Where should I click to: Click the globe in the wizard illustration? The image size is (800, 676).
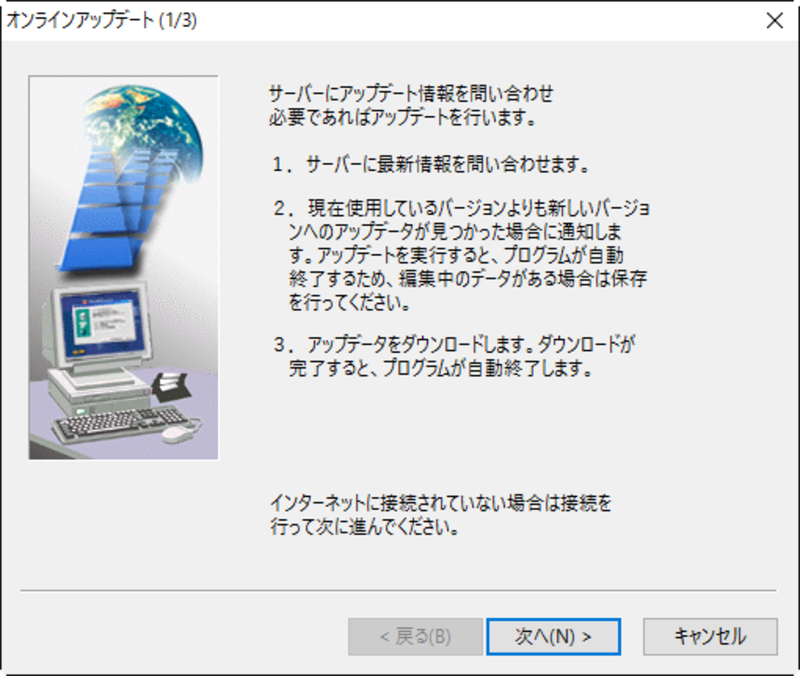click(144, 128)
